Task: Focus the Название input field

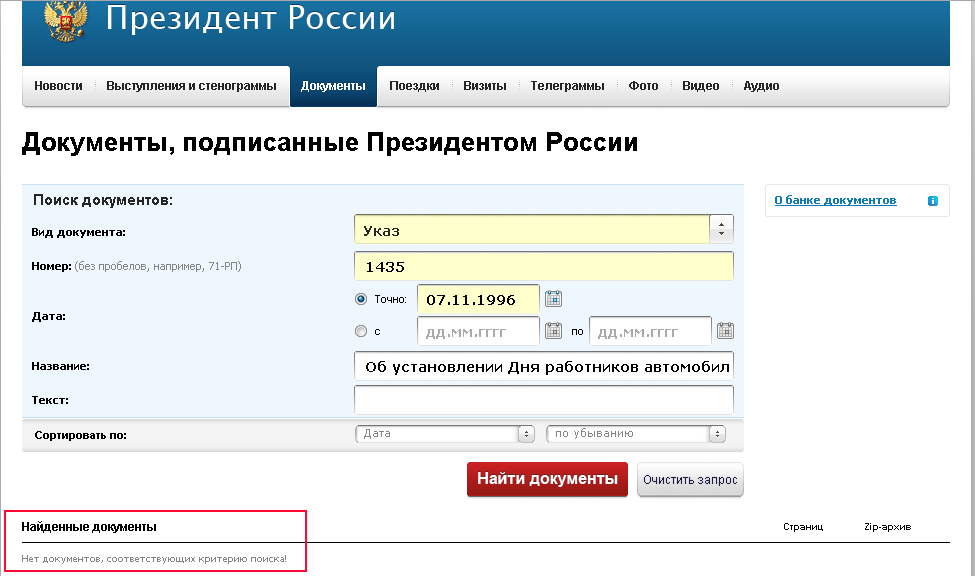Action: click(x=544, y=366)
